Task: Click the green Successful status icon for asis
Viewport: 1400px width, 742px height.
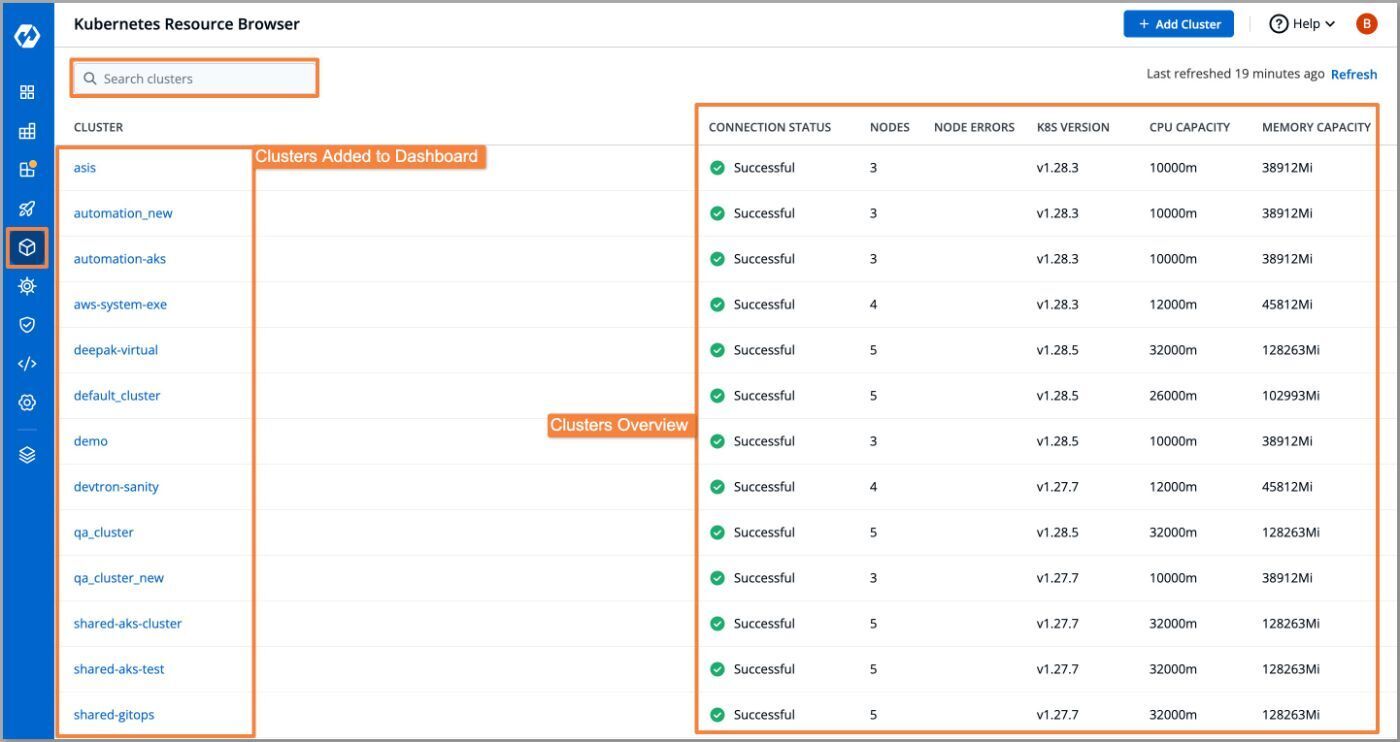Action: (717, 167)
